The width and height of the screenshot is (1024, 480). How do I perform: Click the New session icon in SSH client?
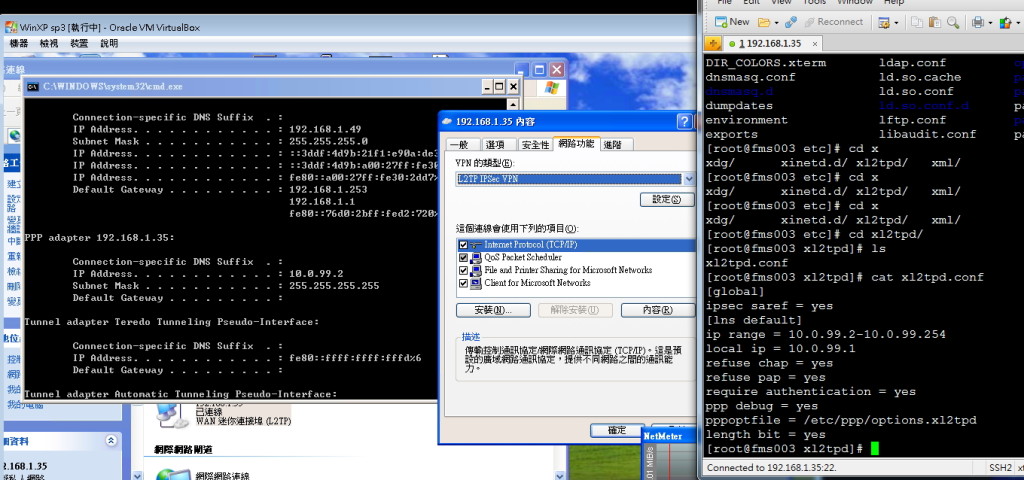(x=722, y=22)
